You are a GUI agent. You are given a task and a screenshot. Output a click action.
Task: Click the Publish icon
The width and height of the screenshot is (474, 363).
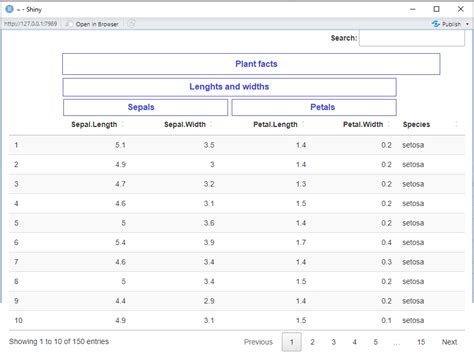pos(436,24)
